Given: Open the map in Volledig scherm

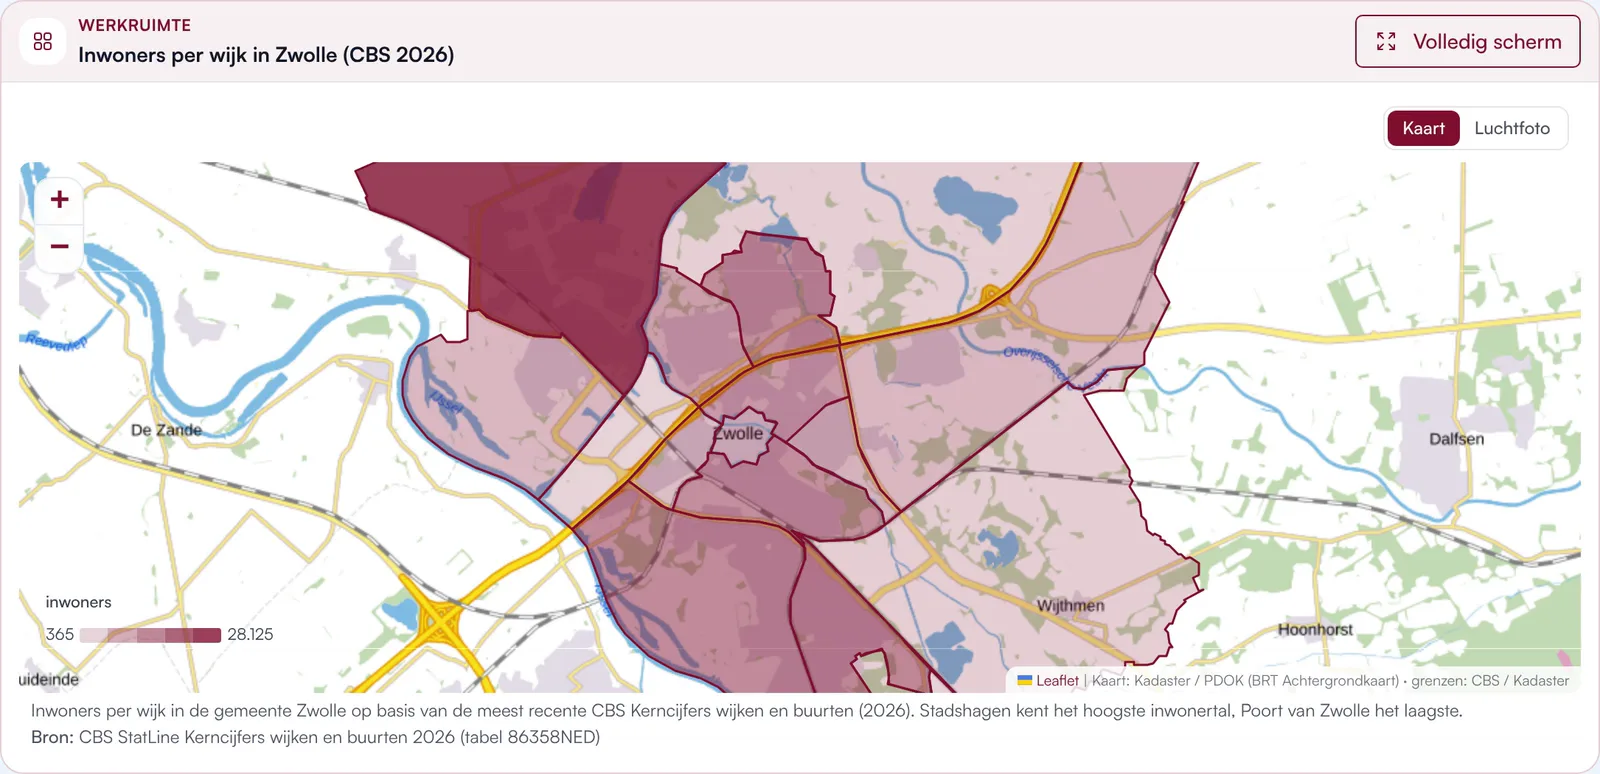Looking at the screenshot, I should click(x=1467, y=41).
